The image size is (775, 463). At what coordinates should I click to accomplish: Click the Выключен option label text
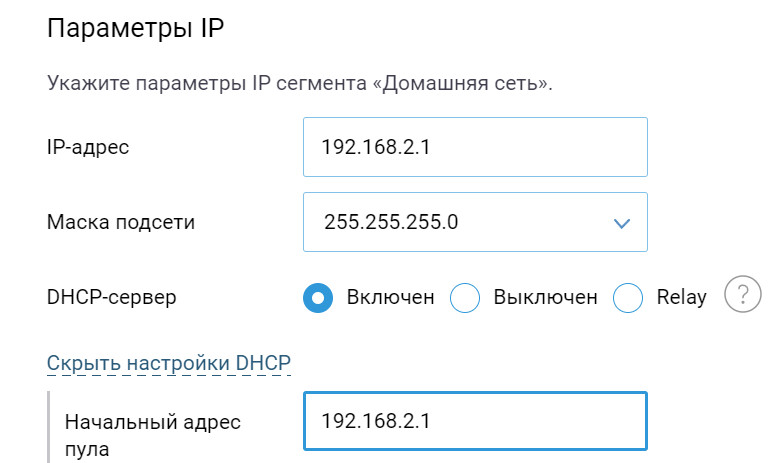coord(545,297)
